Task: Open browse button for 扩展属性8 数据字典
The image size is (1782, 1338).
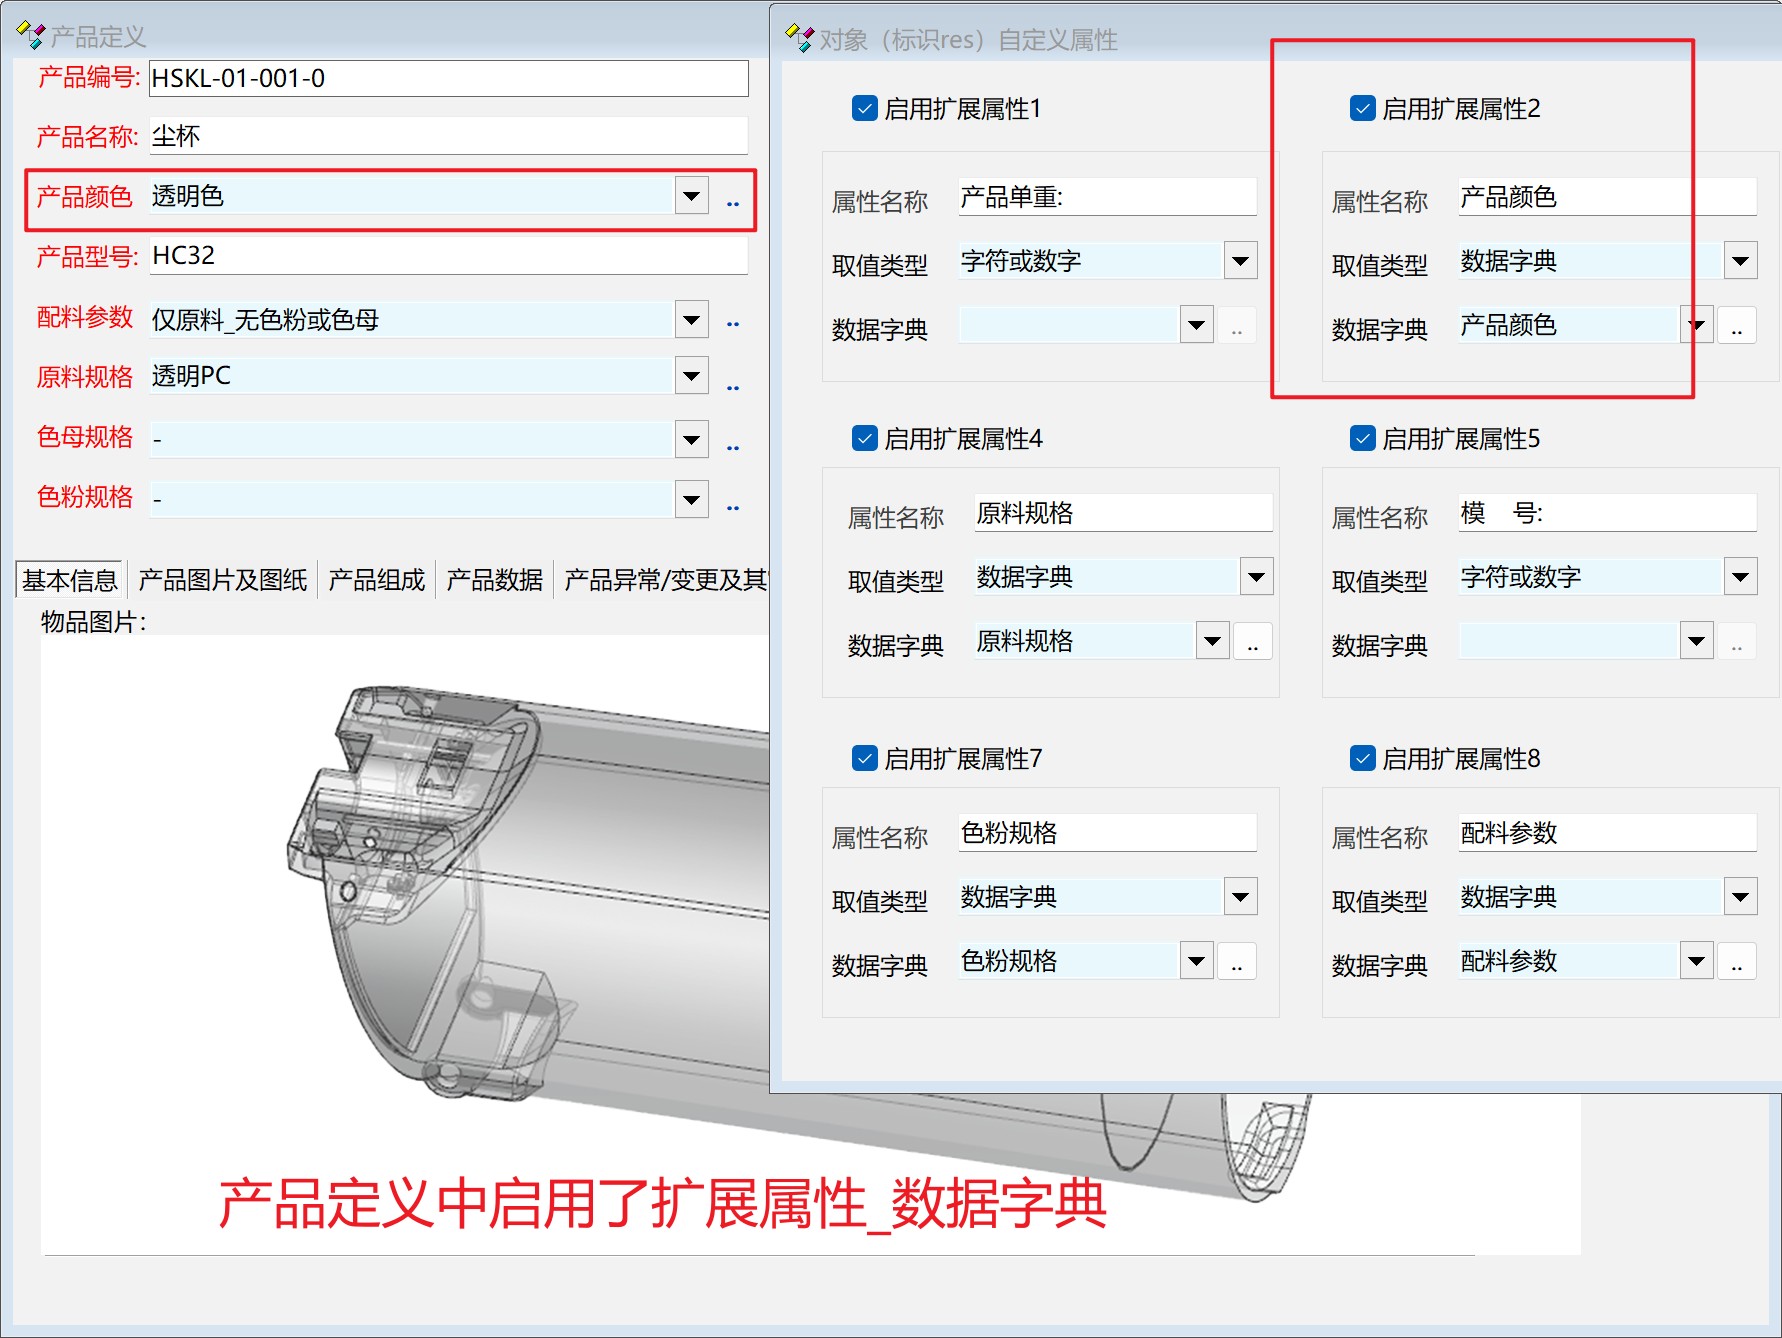Action: click(1736, 962)
